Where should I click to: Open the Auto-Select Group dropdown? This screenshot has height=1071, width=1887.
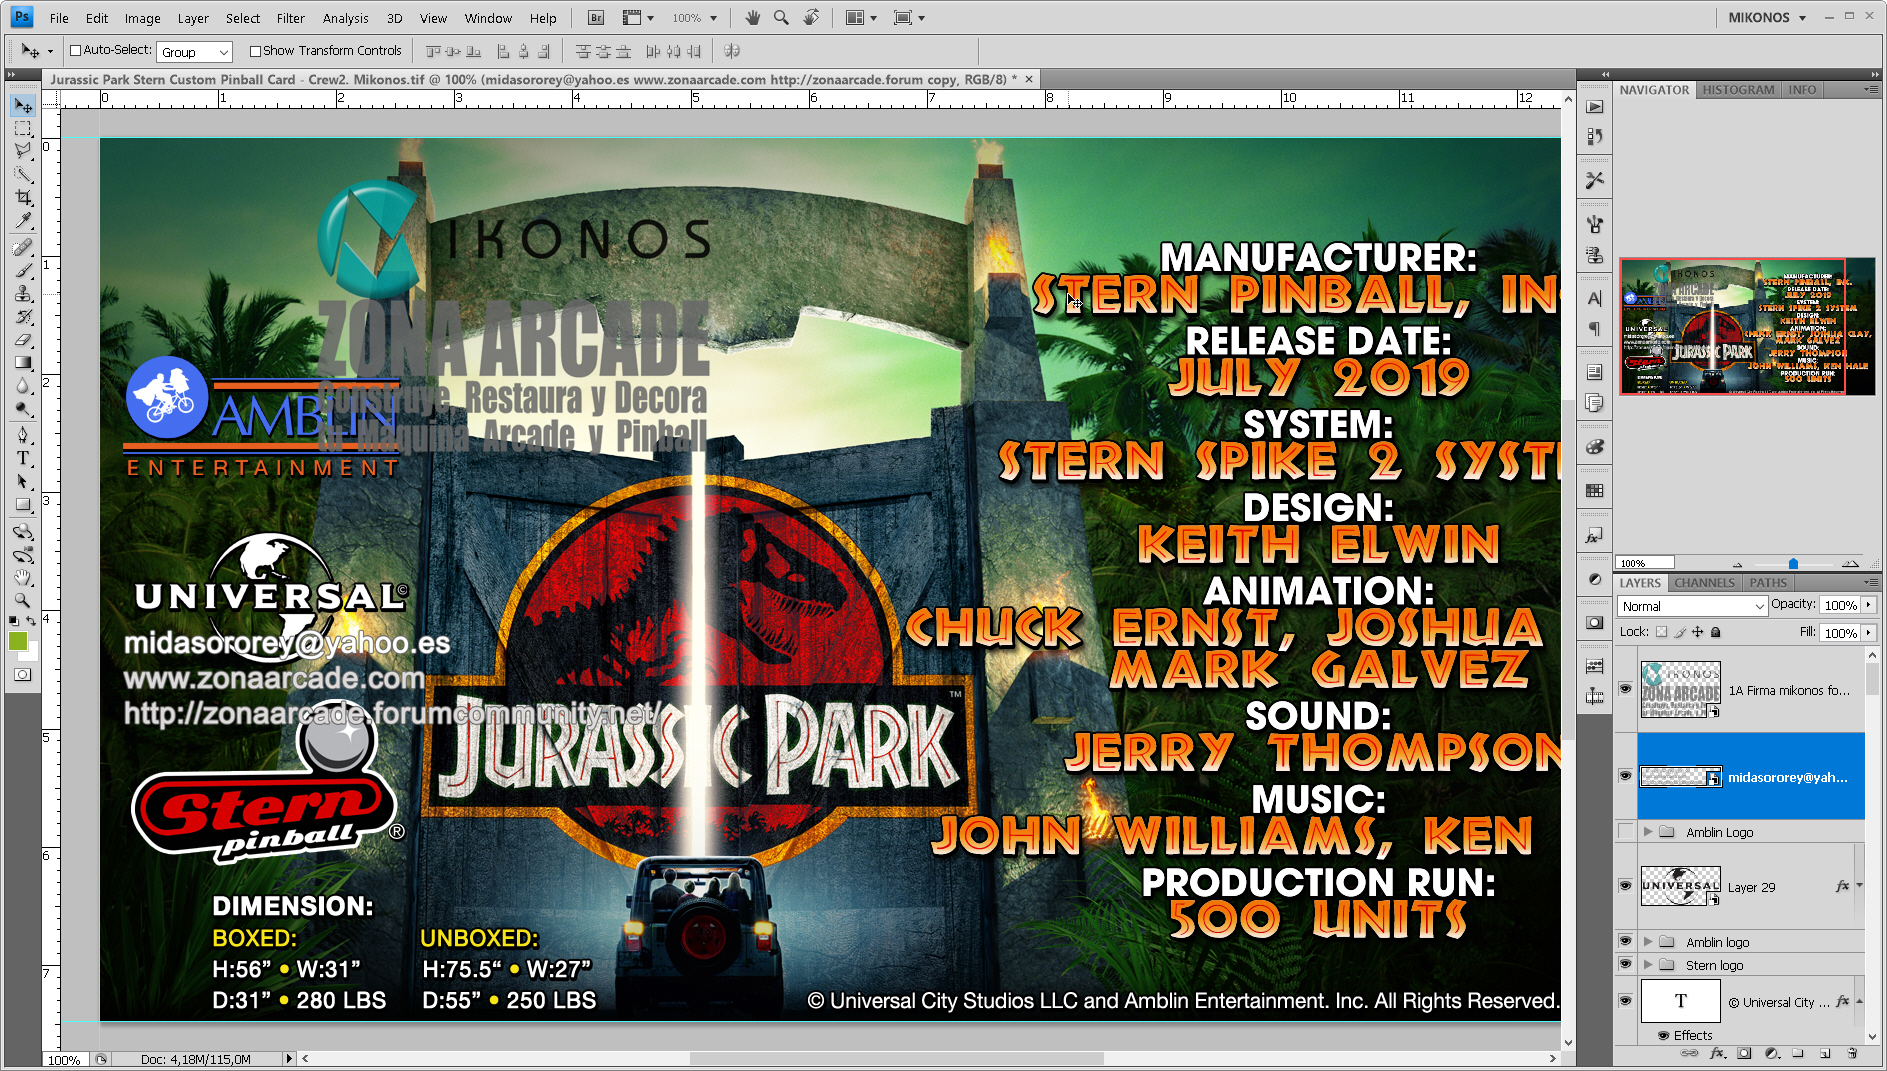(195, 52)
